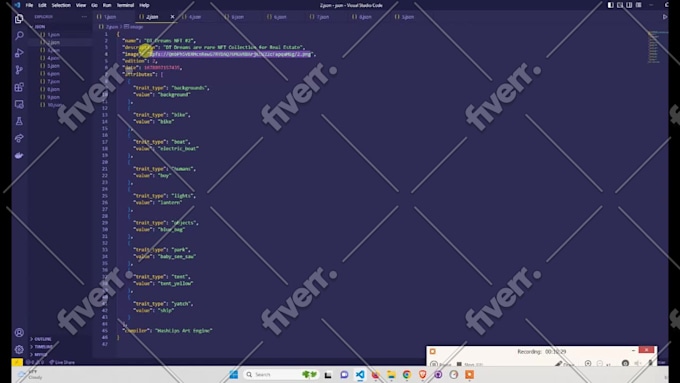
Task: Open 9.json in the Explorer tree
Action: (x=54, y=97)
